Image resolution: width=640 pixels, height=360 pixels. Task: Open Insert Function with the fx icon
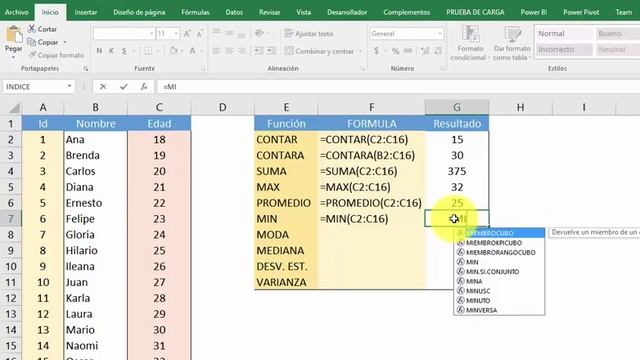coord(144,87)
